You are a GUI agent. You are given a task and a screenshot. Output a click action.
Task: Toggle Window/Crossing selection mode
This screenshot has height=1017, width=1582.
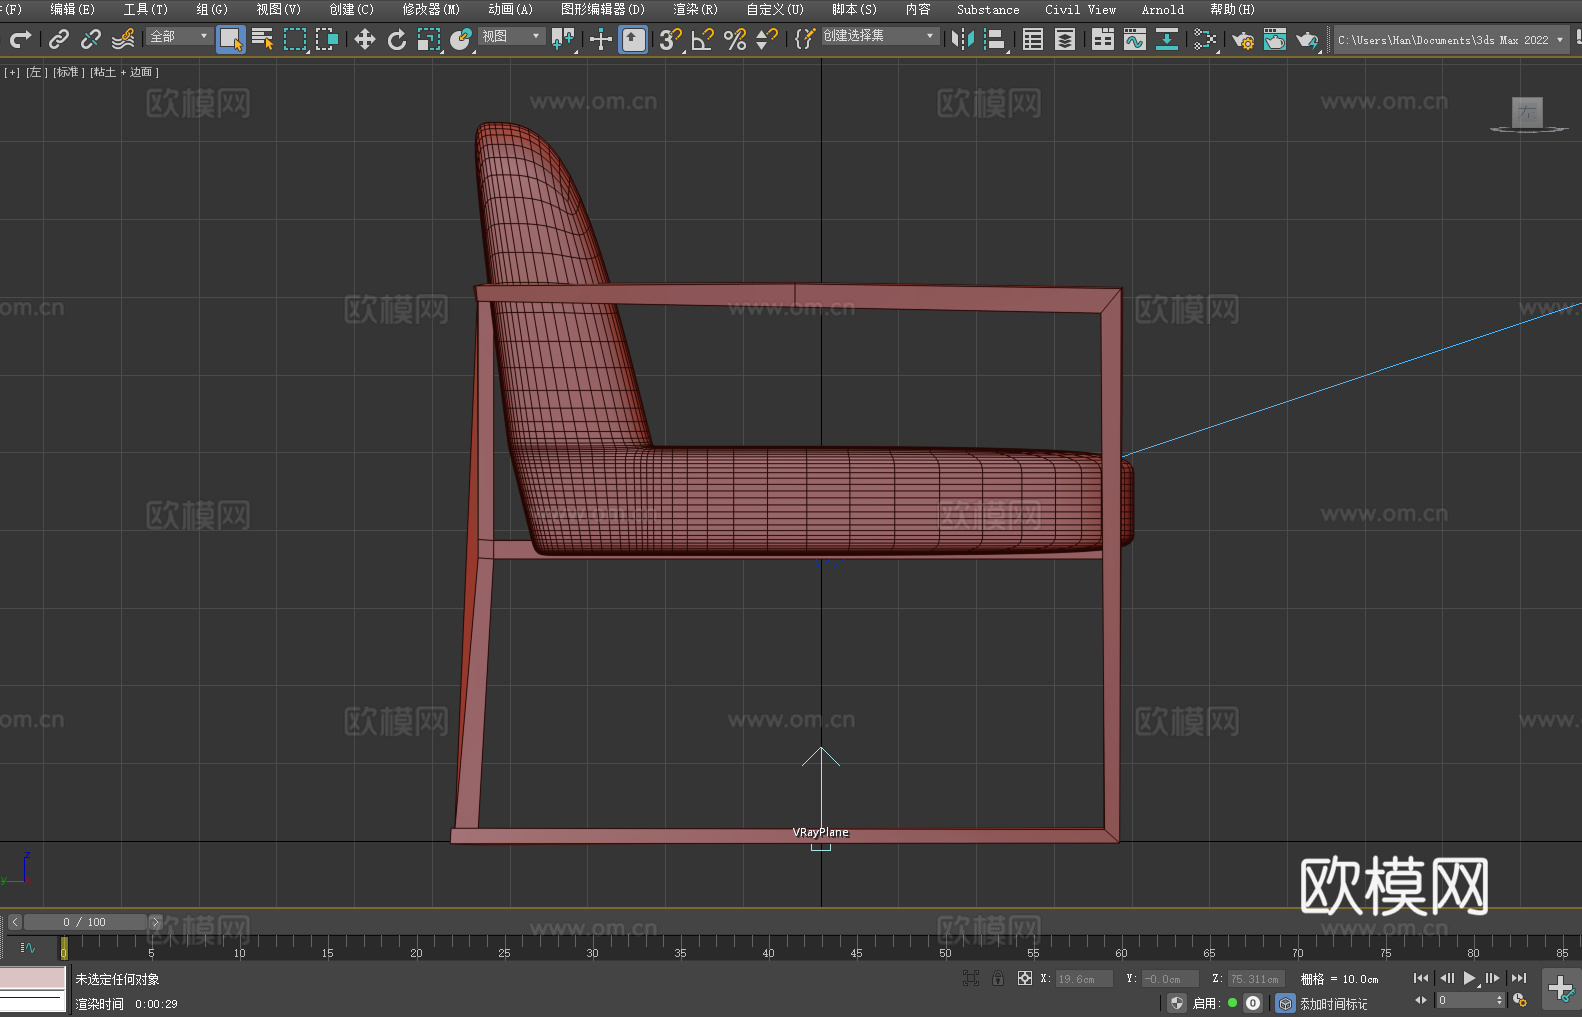[327, 39]
